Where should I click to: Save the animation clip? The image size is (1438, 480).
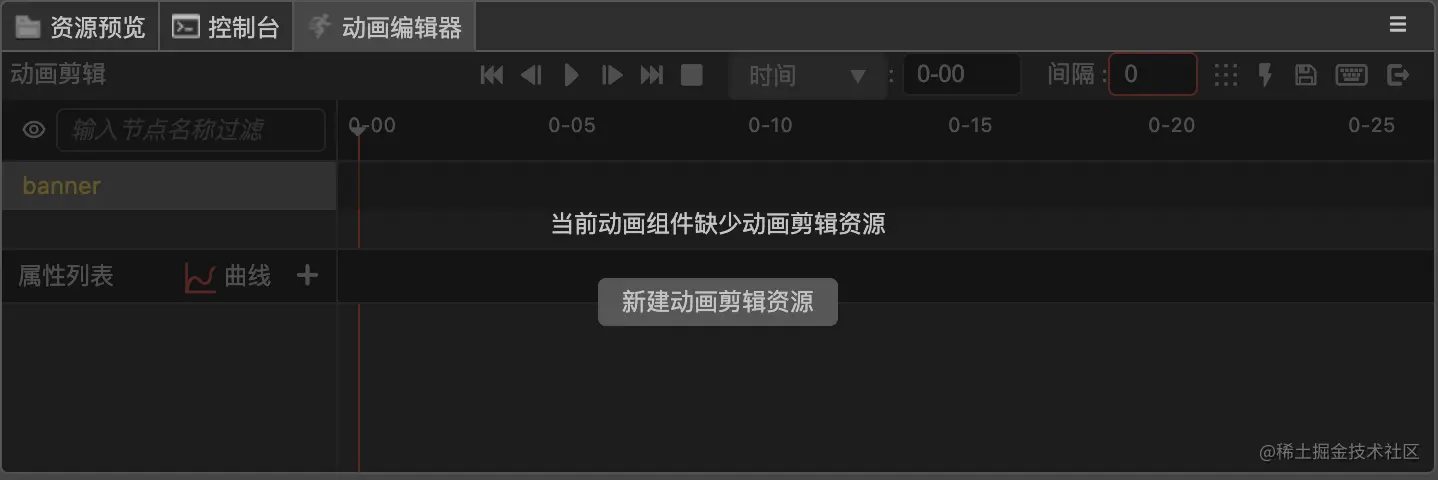(1305, 75)
